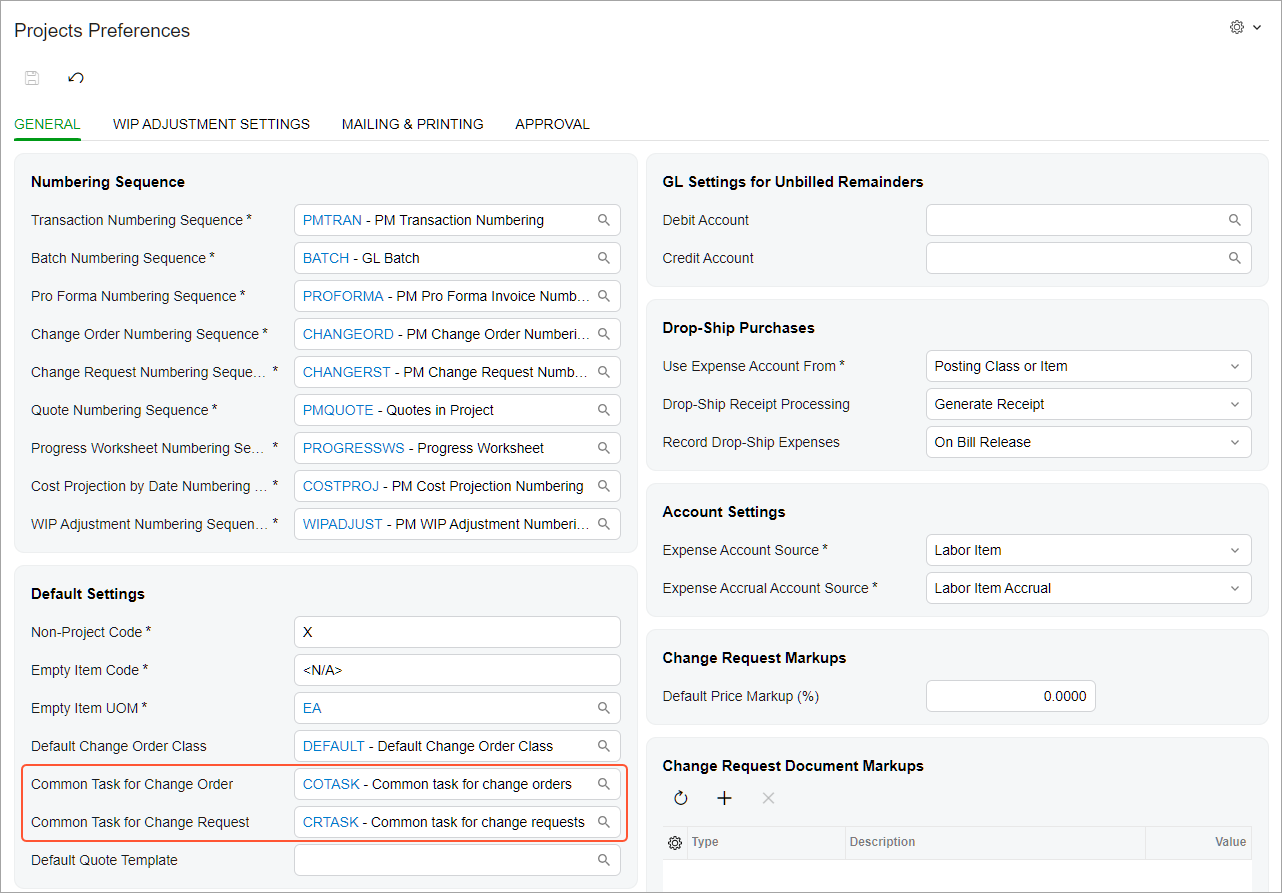Open lookup for Change Order Numbering Sequence

(604, 334)
